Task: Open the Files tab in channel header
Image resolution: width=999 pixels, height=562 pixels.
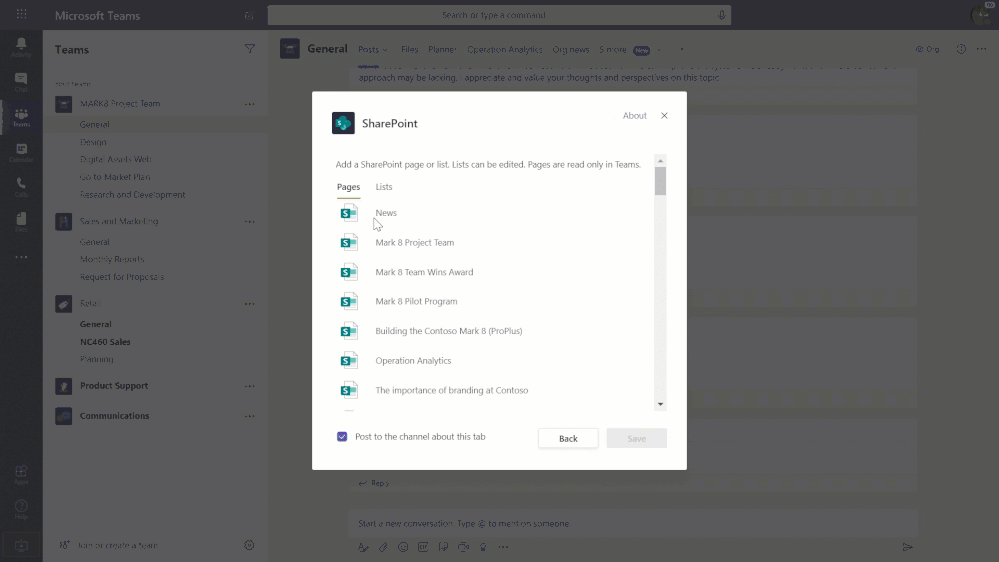Action: (x=410, y=49)
